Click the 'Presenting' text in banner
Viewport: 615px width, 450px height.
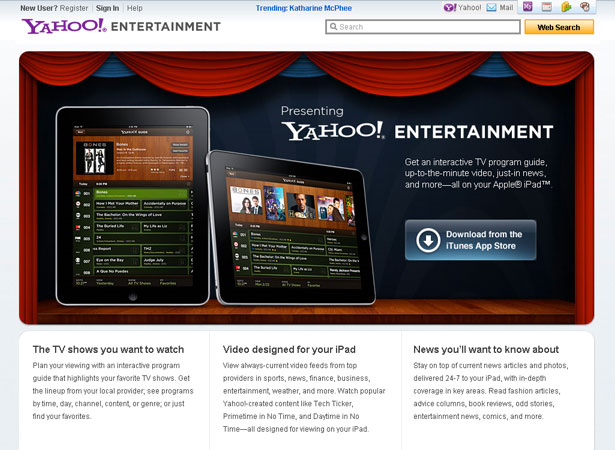click(312, 111)
